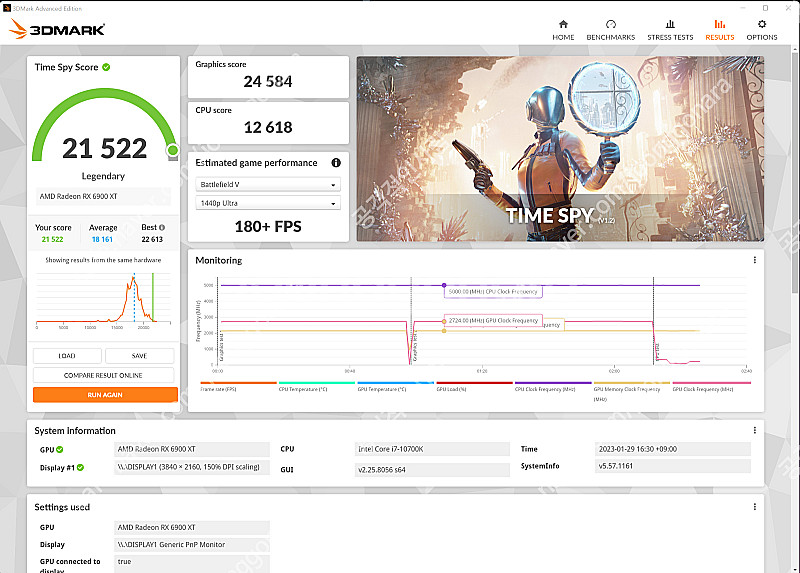Click the GPU clock frequency point on chart
The width and height of the screenshot is (800, 573).
click(444, 321)
